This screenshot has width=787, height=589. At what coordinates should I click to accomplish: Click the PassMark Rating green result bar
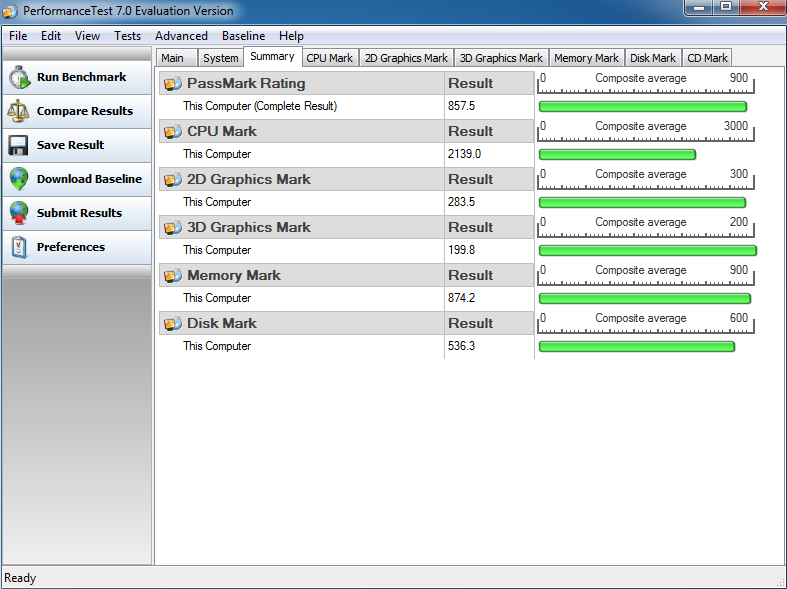(x=643, y=106)
